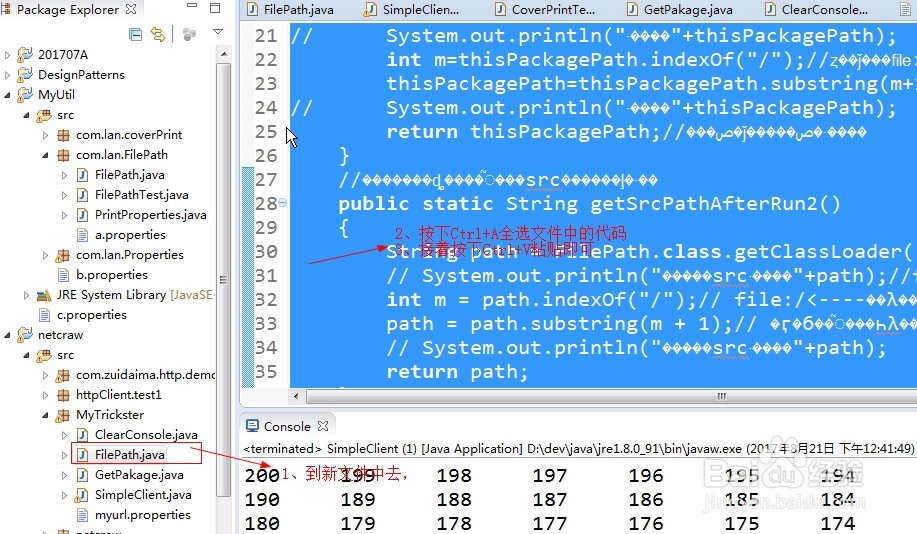Expand the 201707A project

click(7, 55)
